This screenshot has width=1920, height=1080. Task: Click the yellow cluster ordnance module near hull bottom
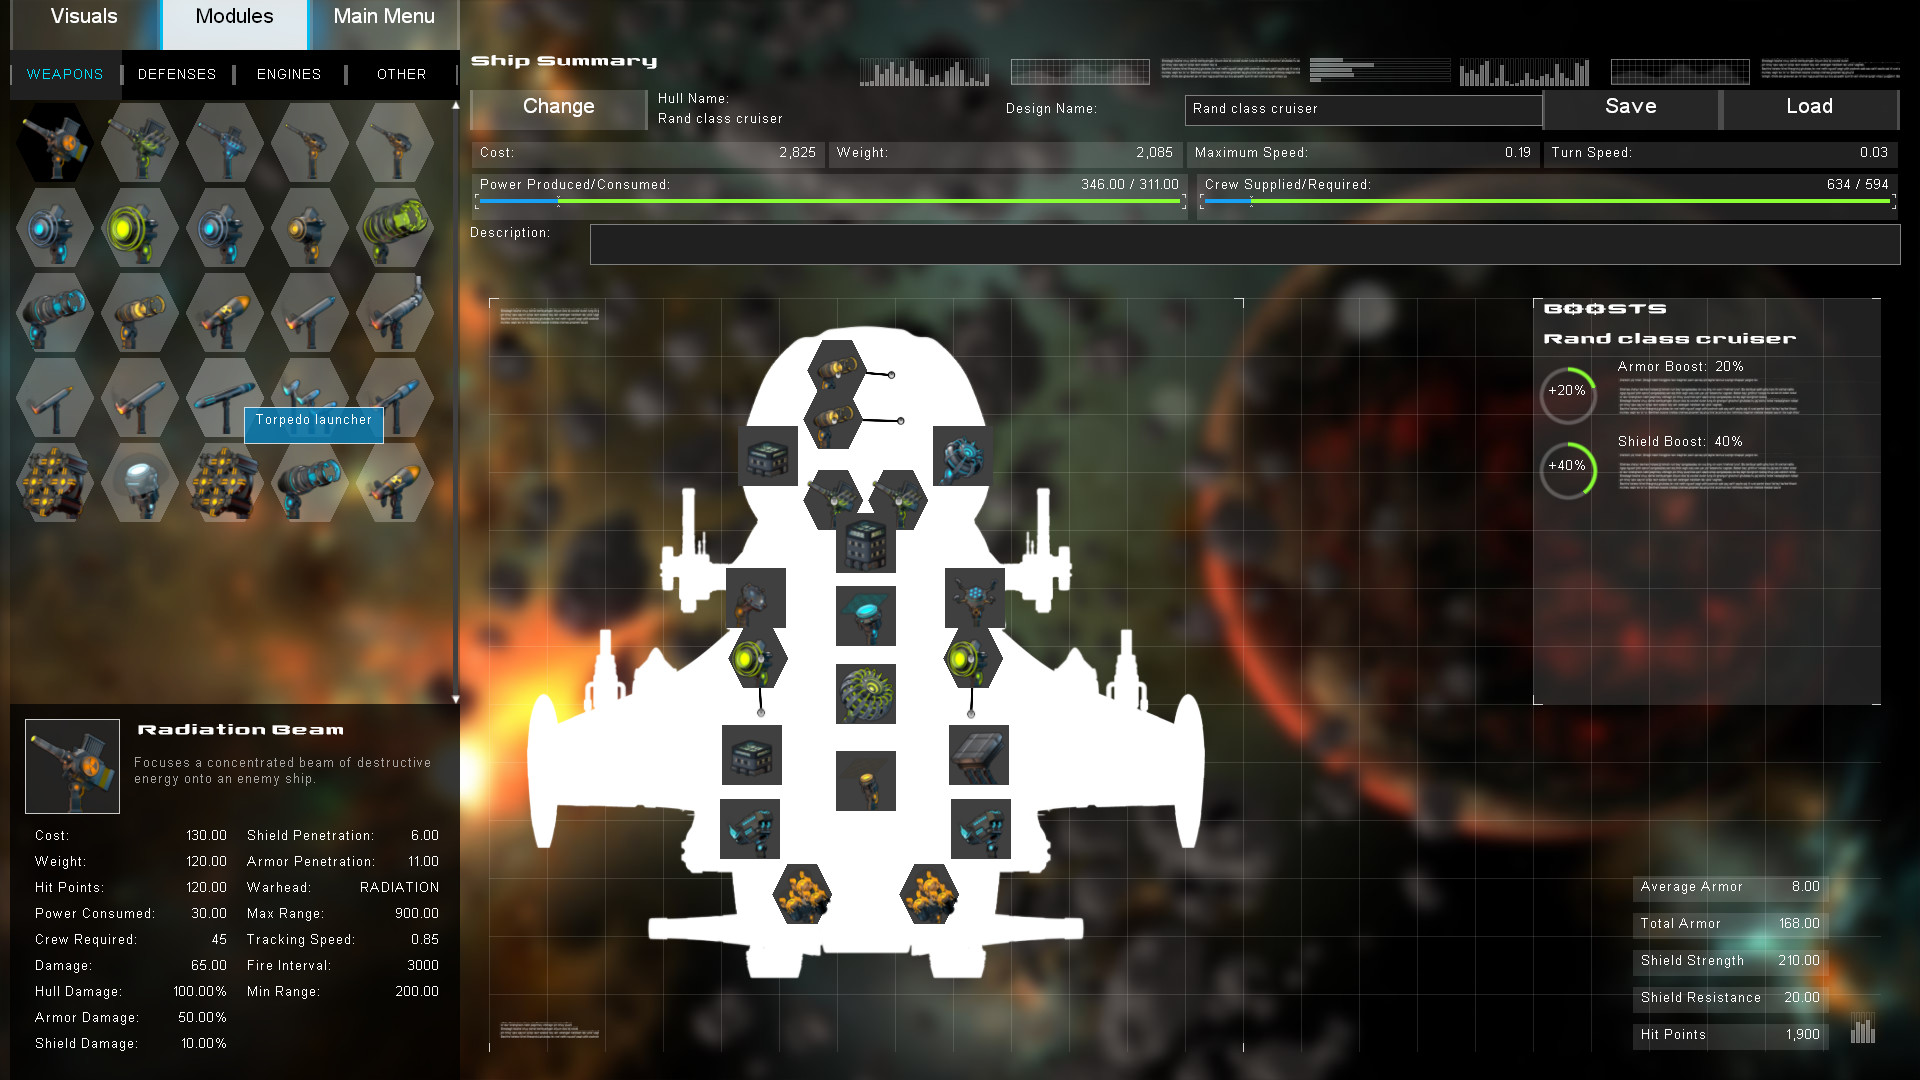click(x=803, y=894)
